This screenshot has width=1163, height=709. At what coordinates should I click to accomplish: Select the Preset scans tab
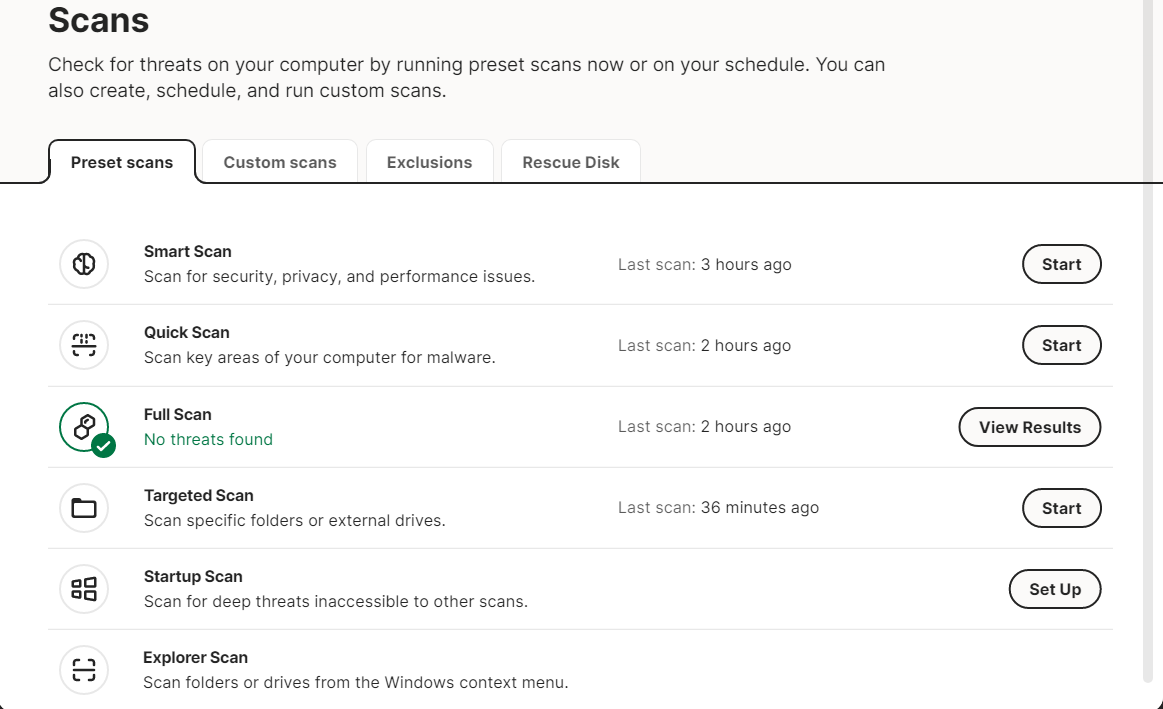coord(121,162)
